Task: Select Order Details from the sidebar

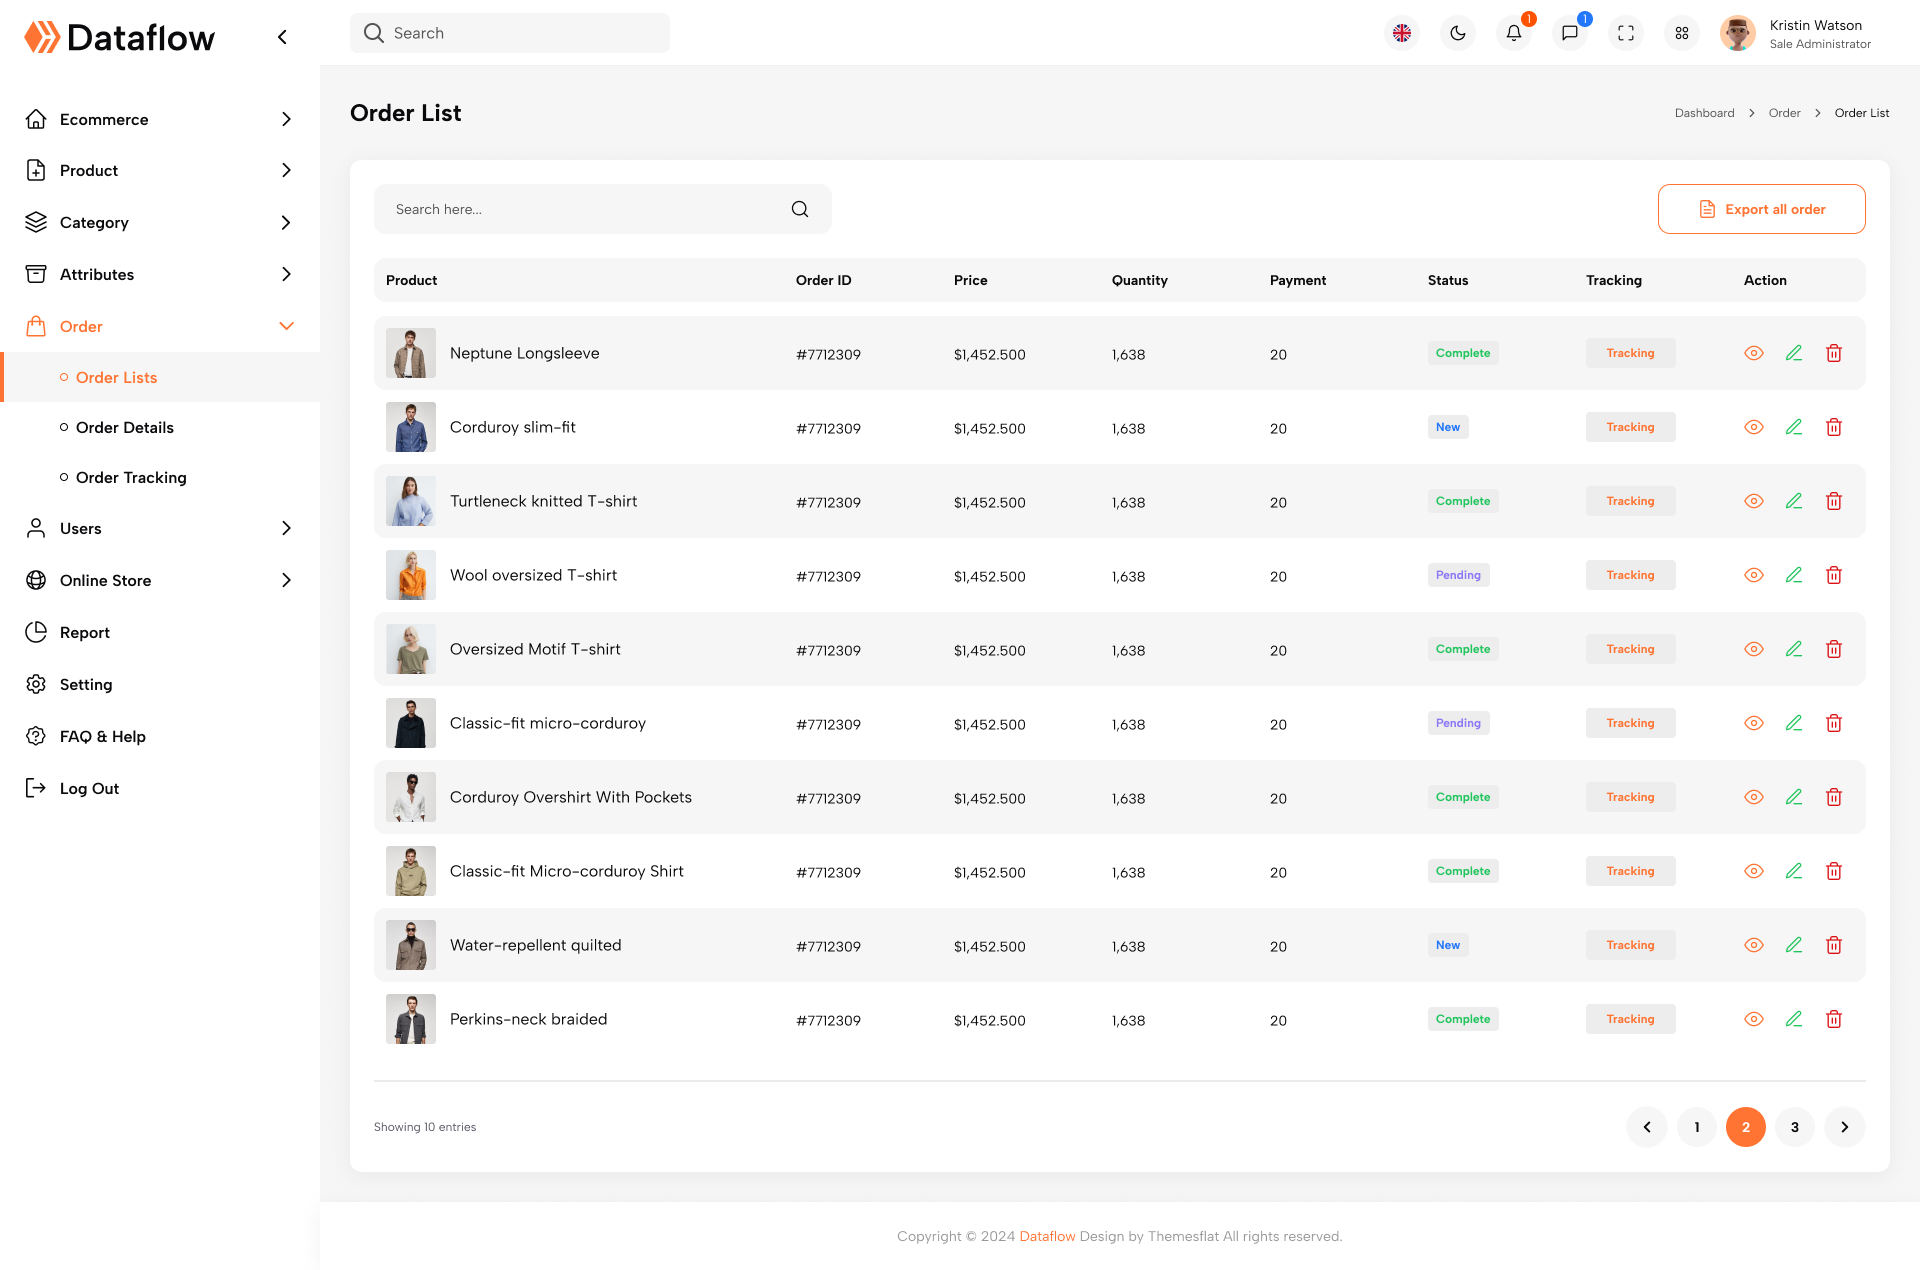Action: pos(125,427)
